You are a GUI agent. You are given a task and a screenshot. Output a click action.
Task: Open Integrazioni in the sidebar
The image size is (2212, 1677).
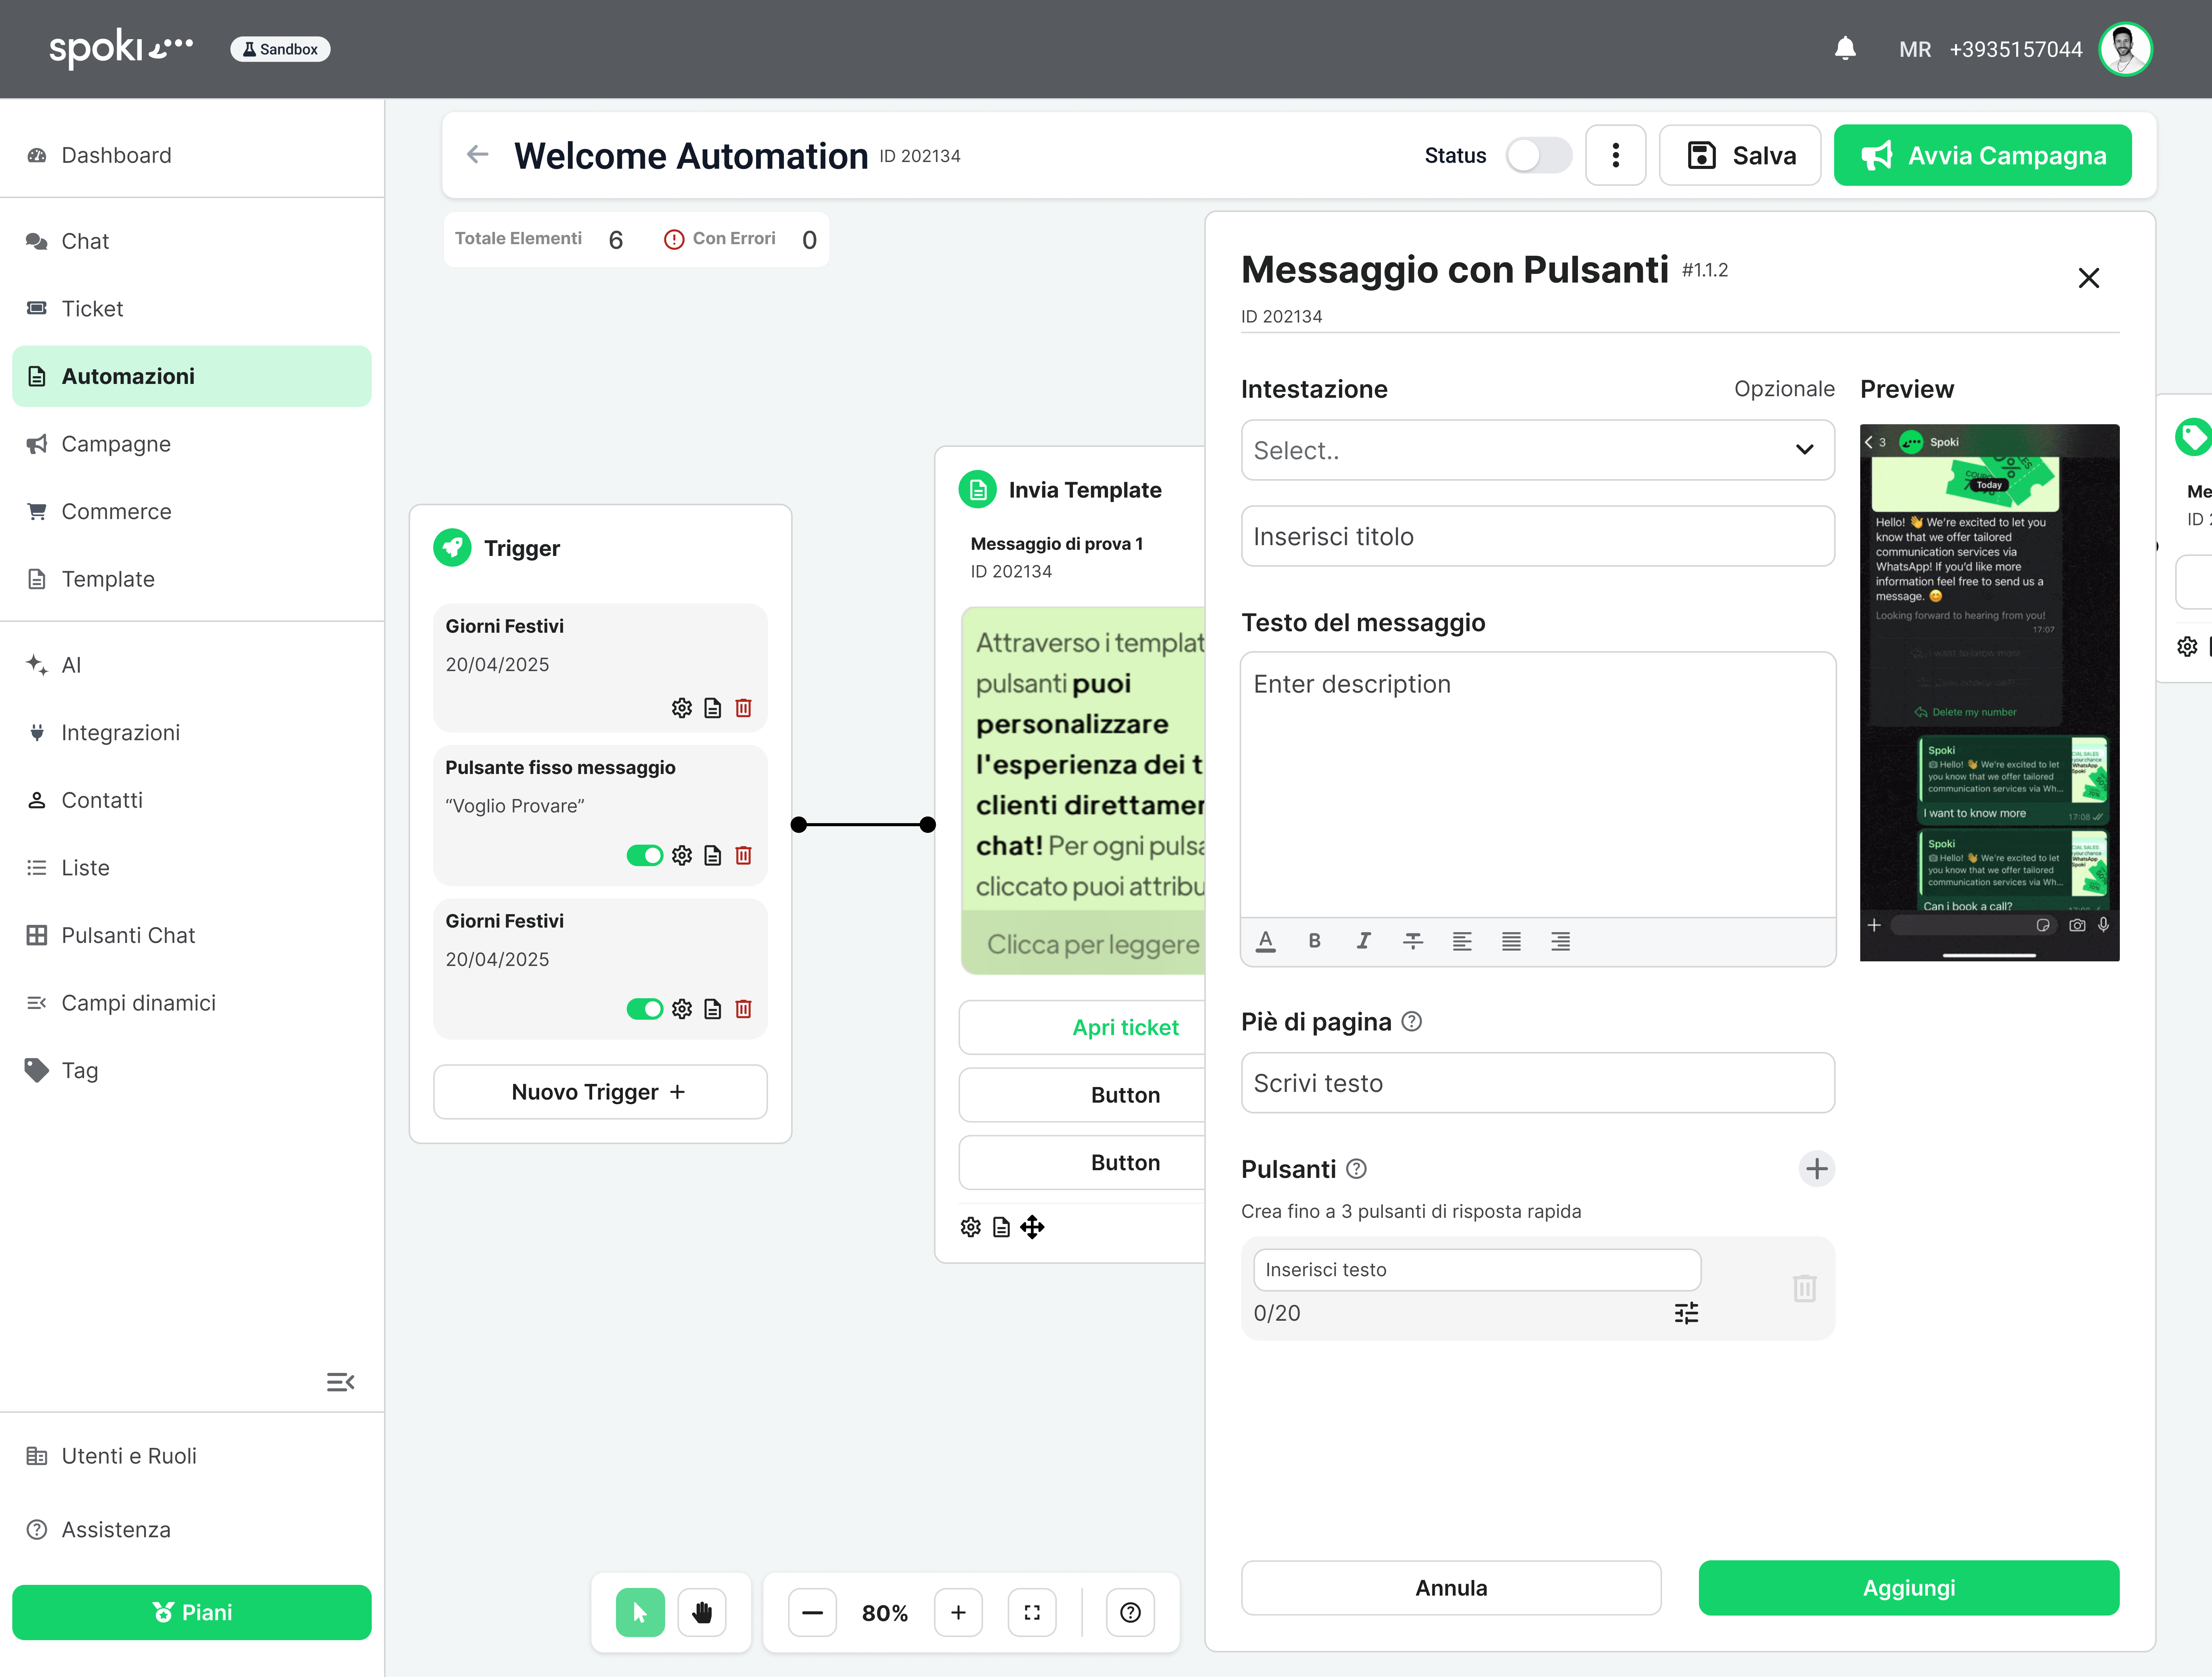click(192, 732)
